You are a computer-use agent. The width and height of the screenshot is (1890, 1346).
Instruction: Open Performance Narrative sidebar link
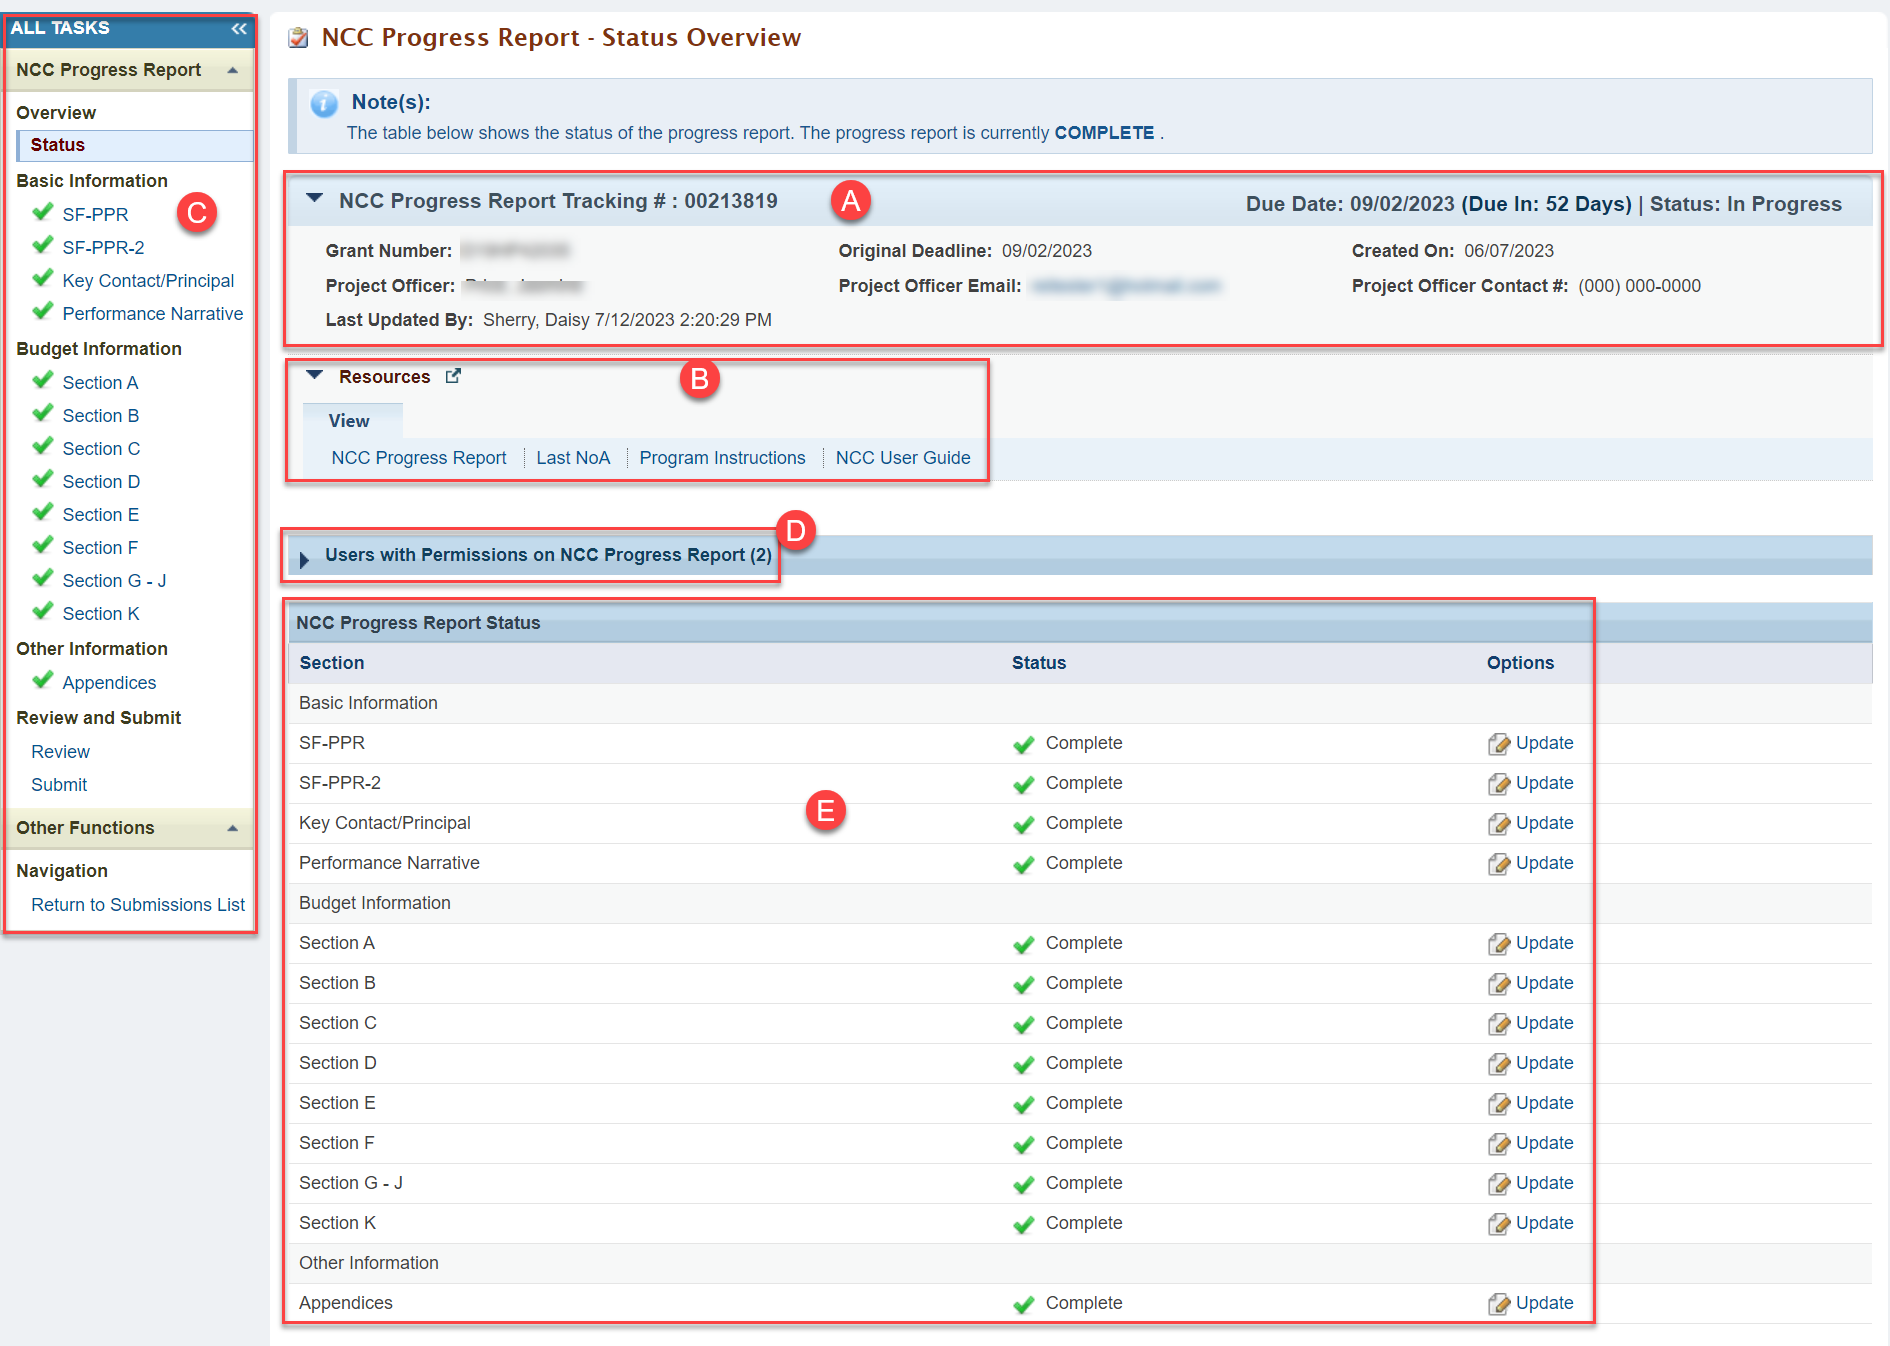153,314
